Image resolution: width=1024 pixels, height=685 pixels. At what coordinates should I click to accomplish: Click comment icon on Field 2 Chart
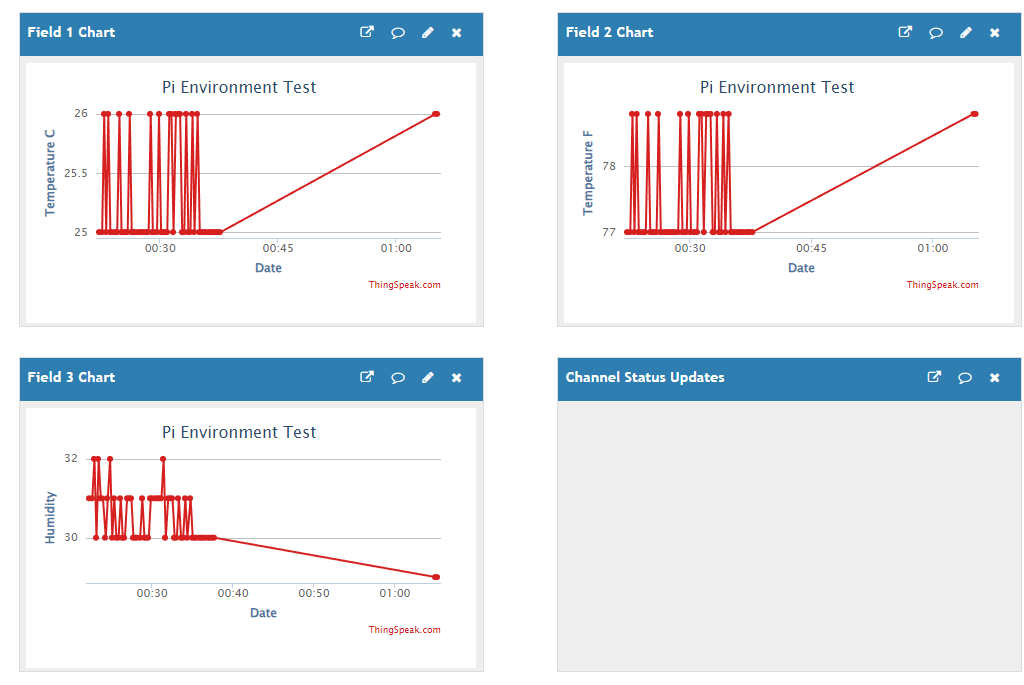935,32
